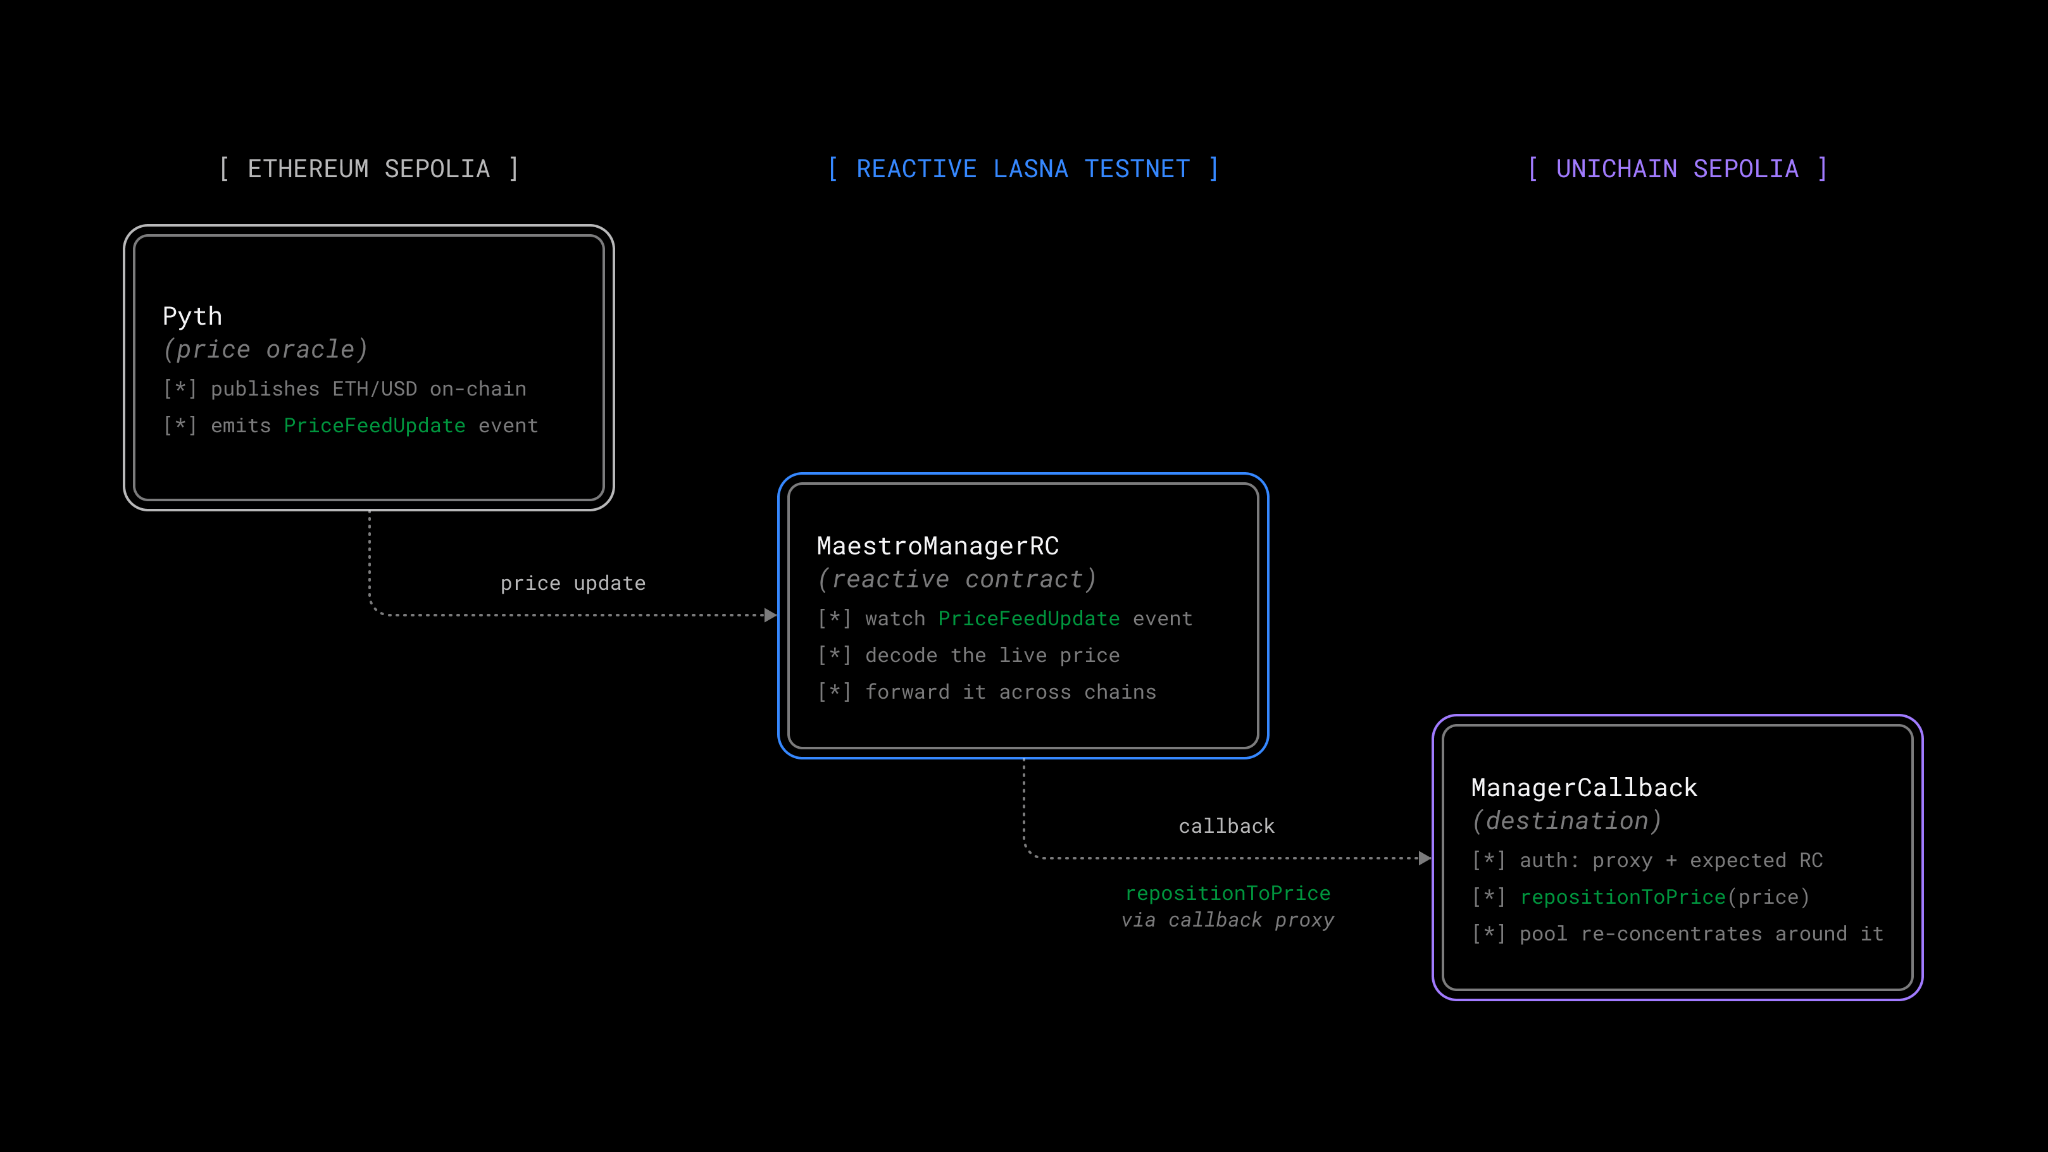The image size is (2048, 1152).
Task: Click 'pool re-concentrates around it' line
Action: click(x=1678, y=934)
